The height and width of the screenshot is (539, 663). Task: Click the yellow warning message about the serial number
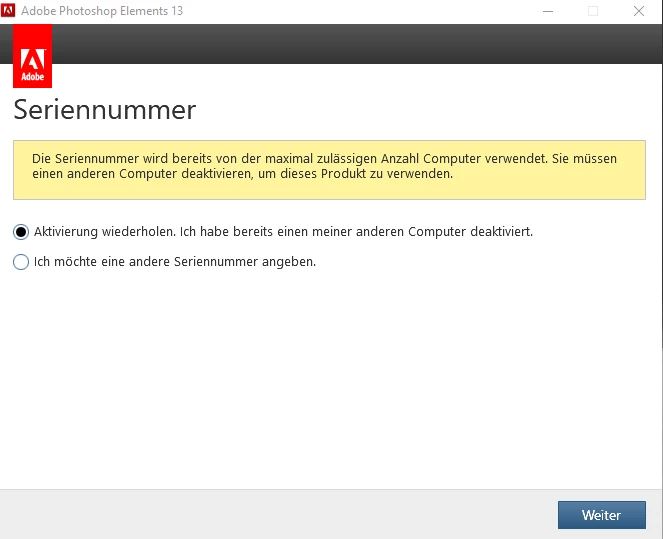click(x=329, y=170)
